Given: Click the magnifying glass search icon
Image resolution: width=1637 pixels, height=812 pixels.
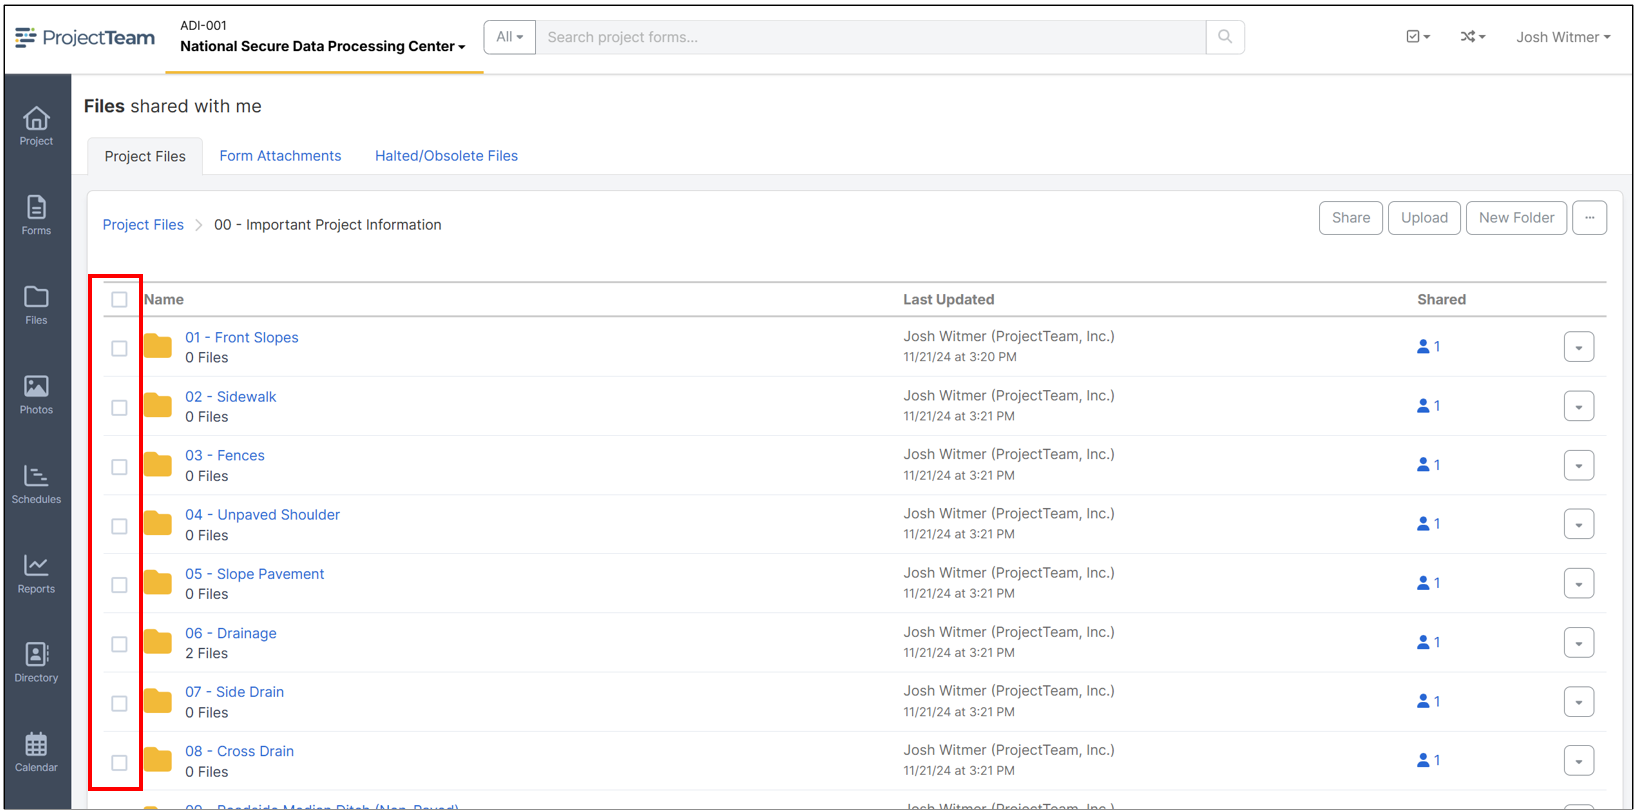Looking at the screenshot, I should point(1224,37).
